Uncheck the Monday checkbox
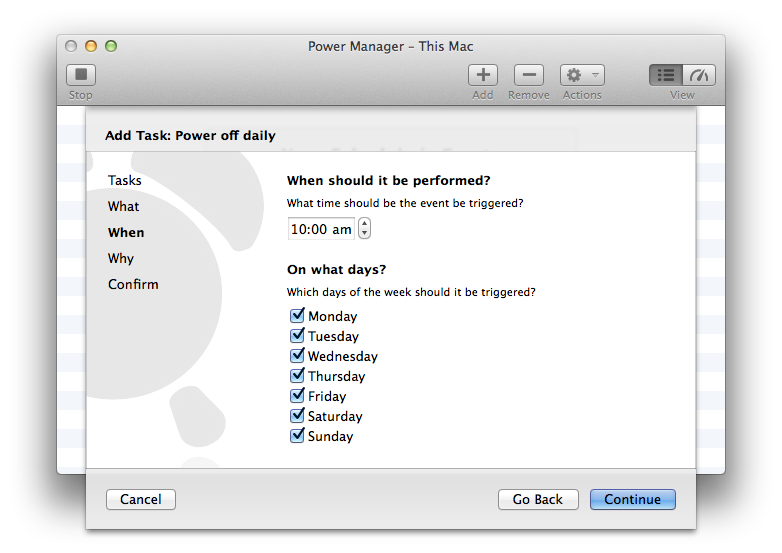This screenshot has height=553, width=782. (297, 316)
